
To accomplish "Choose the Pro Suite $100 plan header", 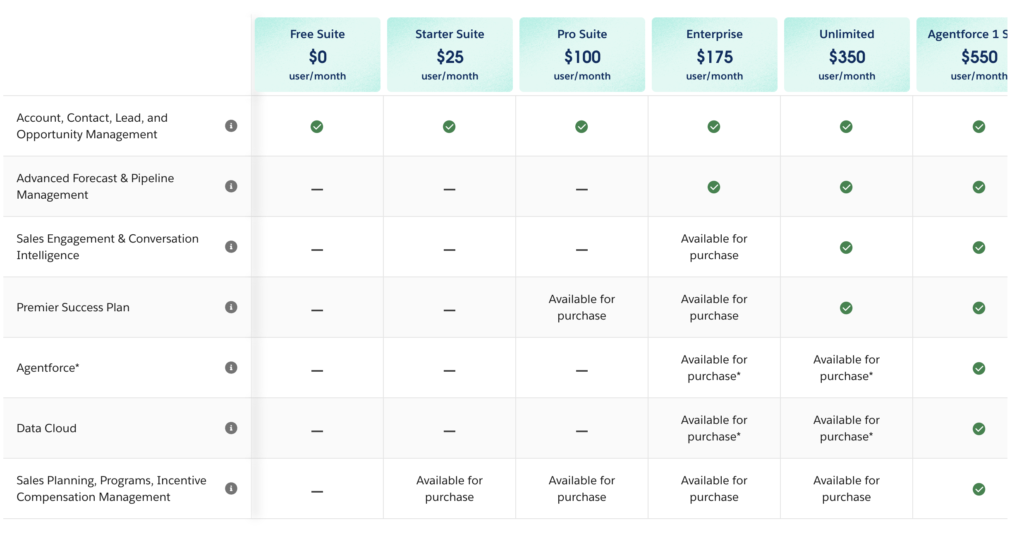I will 582,55.
